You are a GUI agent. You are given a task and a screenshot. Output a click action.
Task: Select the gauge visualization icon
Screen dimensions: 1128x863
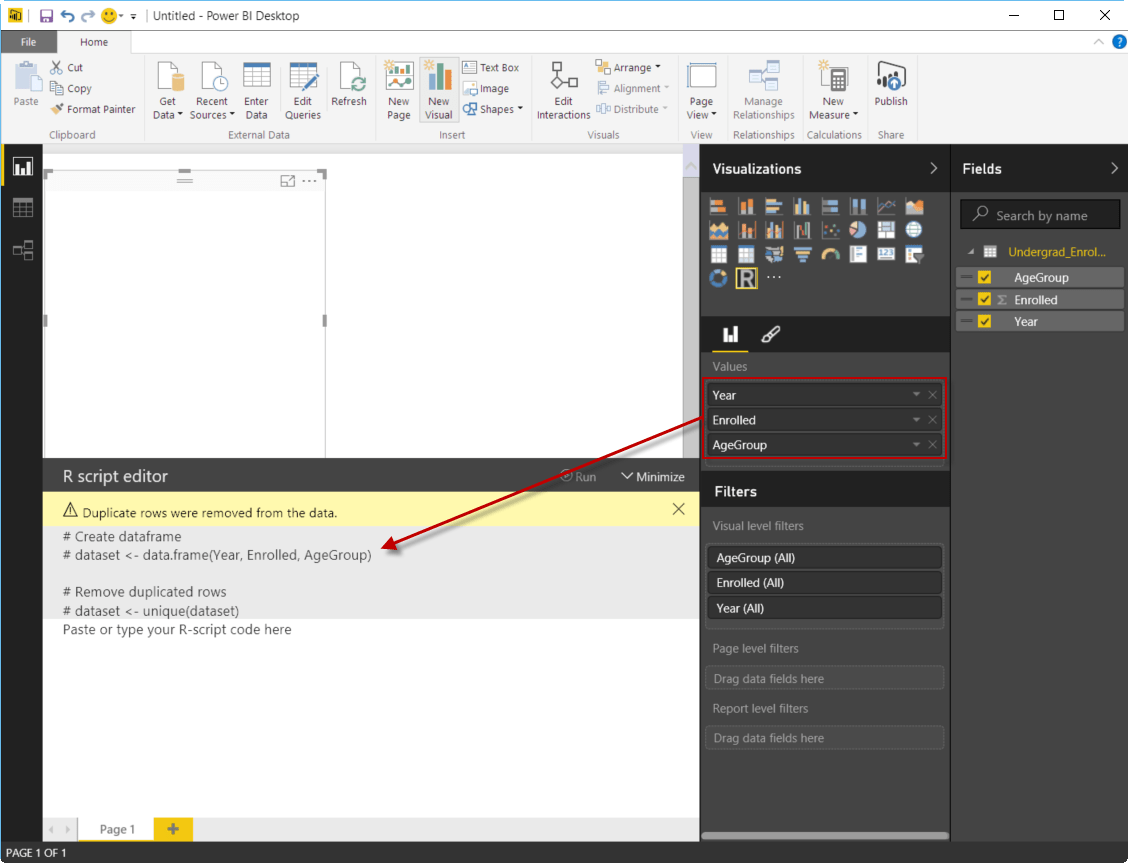point(830,254)
